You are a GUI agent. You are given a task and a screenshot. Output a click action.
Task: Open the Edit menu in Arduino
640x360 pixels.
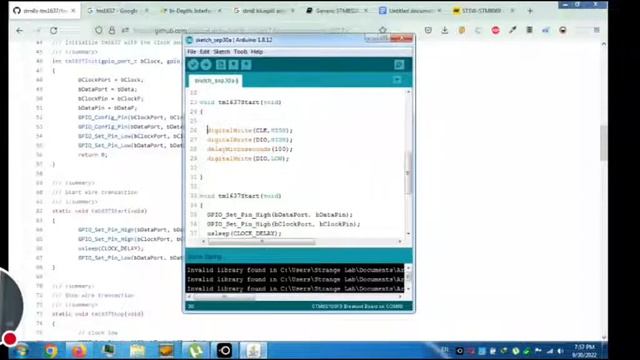pyautogui.click(x=204, y=52)
